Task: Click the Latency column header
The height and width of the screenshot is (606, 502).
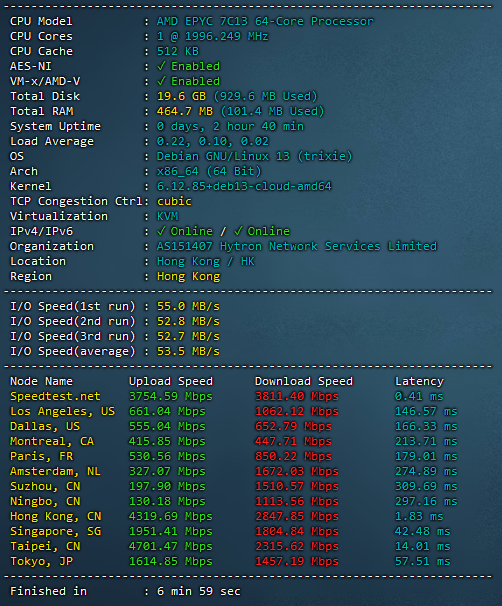Action: 419,381
